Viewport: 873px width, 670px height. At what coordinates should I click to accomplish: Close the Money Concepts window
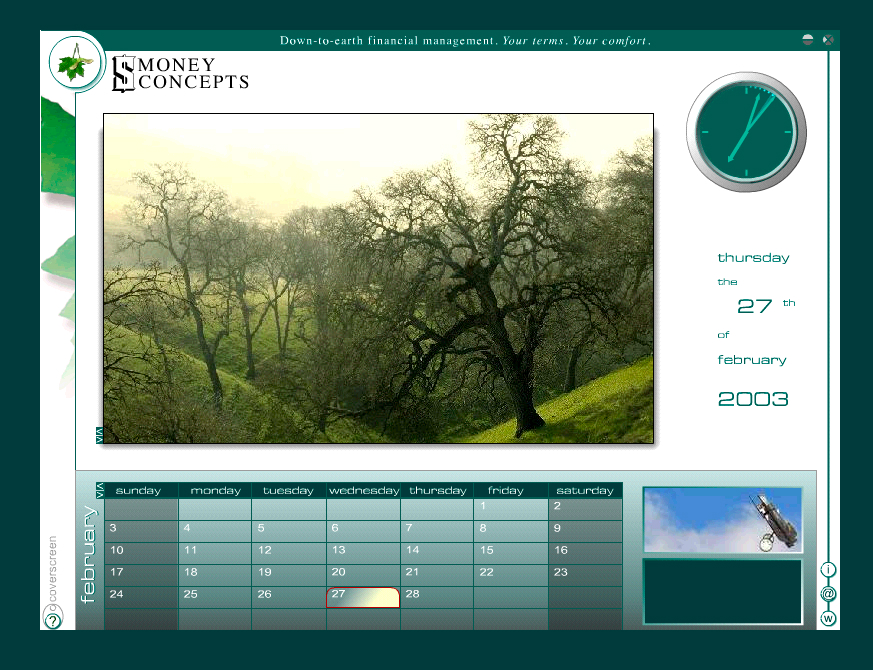pos(828,40)
